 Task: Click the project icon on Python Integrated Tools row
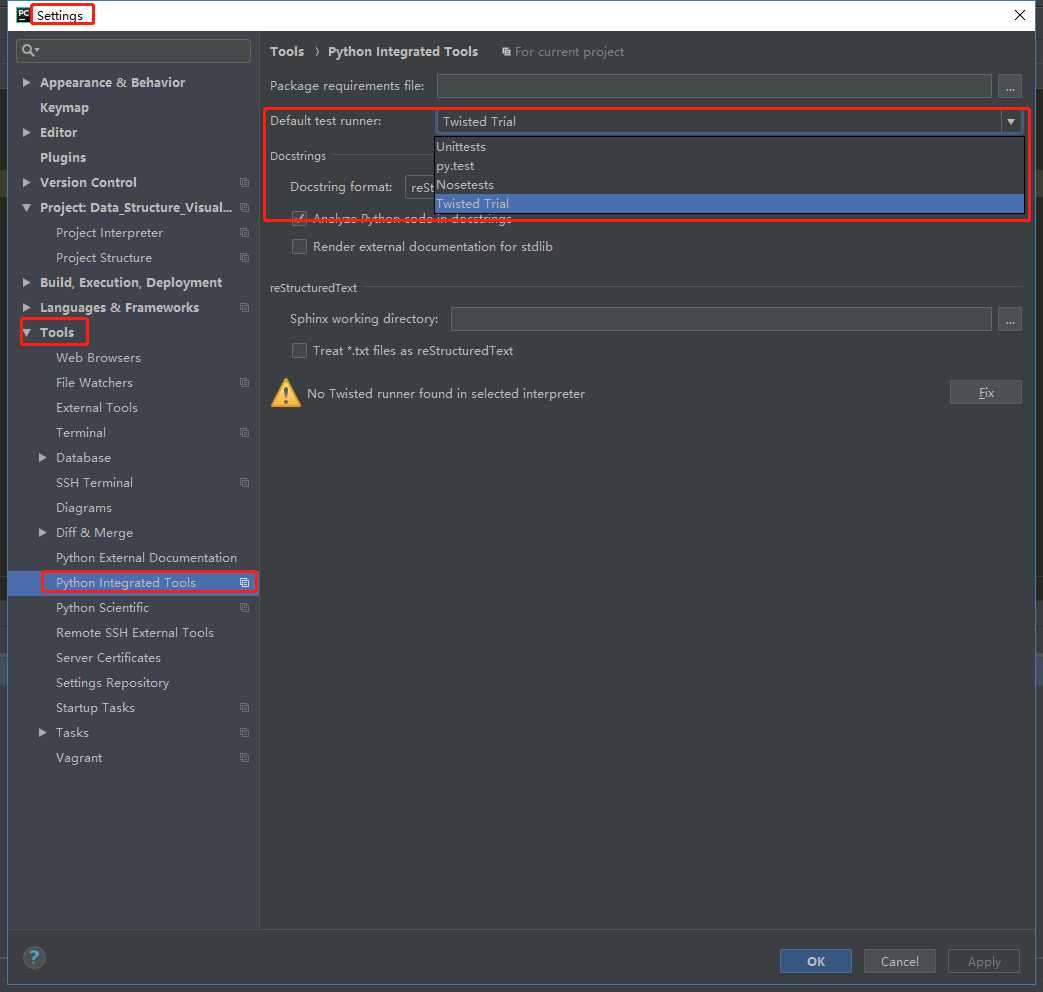244,583
